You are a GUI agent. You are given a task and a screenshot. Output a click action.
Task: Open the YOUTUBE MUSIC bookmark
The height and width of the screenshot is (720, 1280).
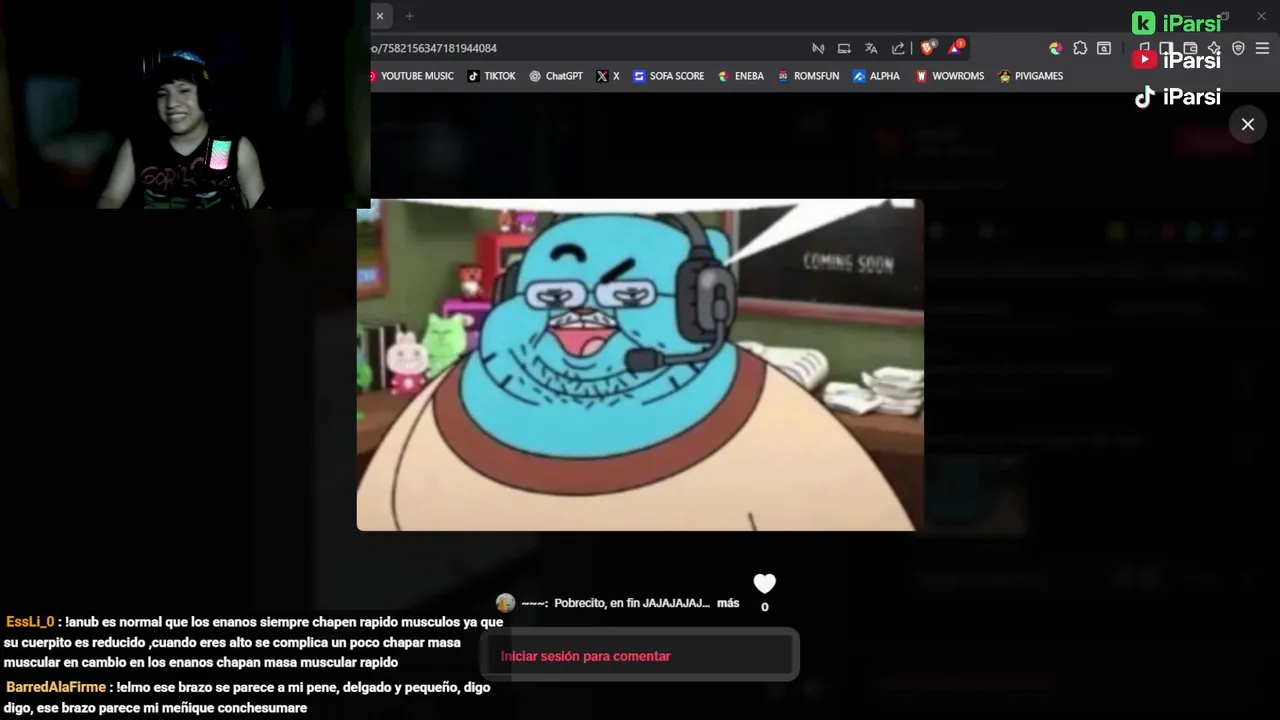click(x=411, y=76)
